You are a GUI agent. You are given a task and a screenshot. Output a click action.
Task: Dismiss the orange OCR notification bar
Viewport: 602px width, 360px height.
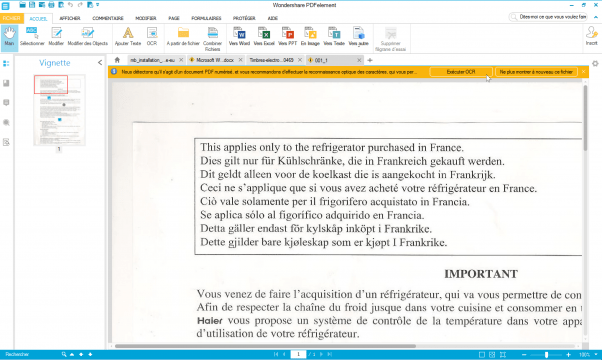(x=584, y=72)
